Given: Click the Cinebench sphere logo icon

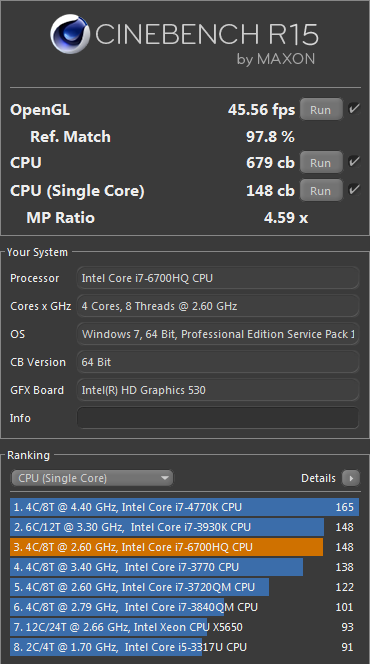Looking at the screenshot, I should click(x=70, y=34).
